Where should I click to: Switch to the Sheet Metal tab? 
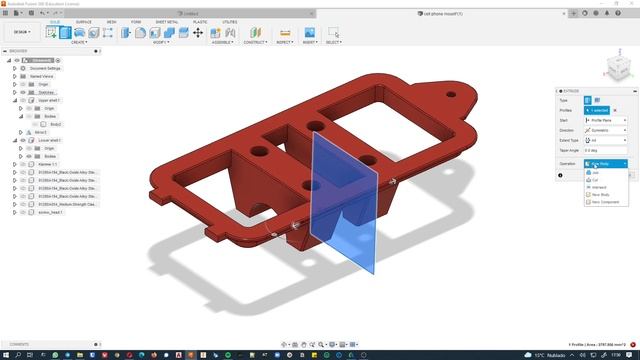tap(167, 22)
